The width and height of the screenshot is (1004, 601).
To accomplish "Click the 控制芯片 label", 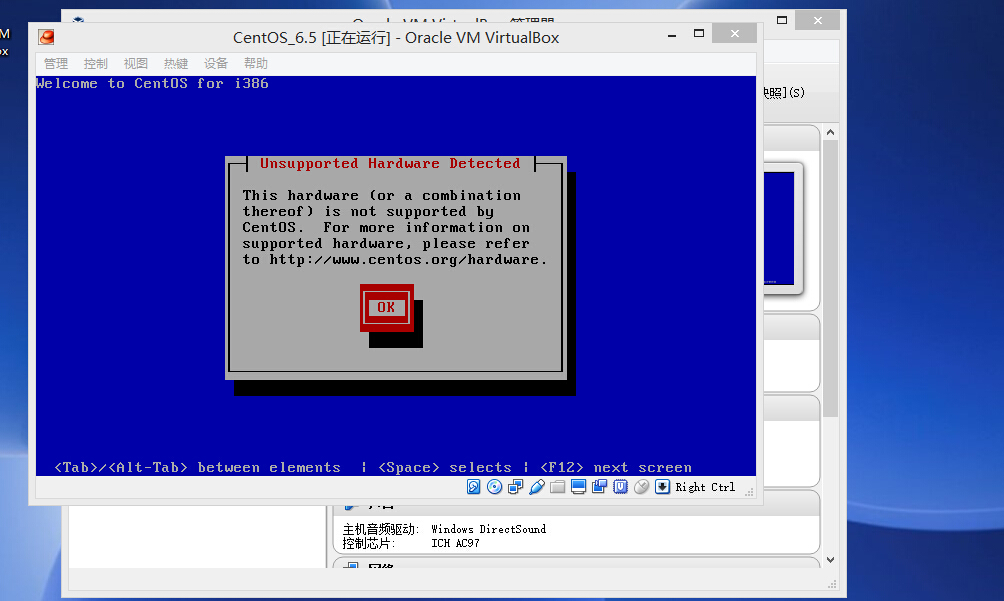I will coord(369,543).
